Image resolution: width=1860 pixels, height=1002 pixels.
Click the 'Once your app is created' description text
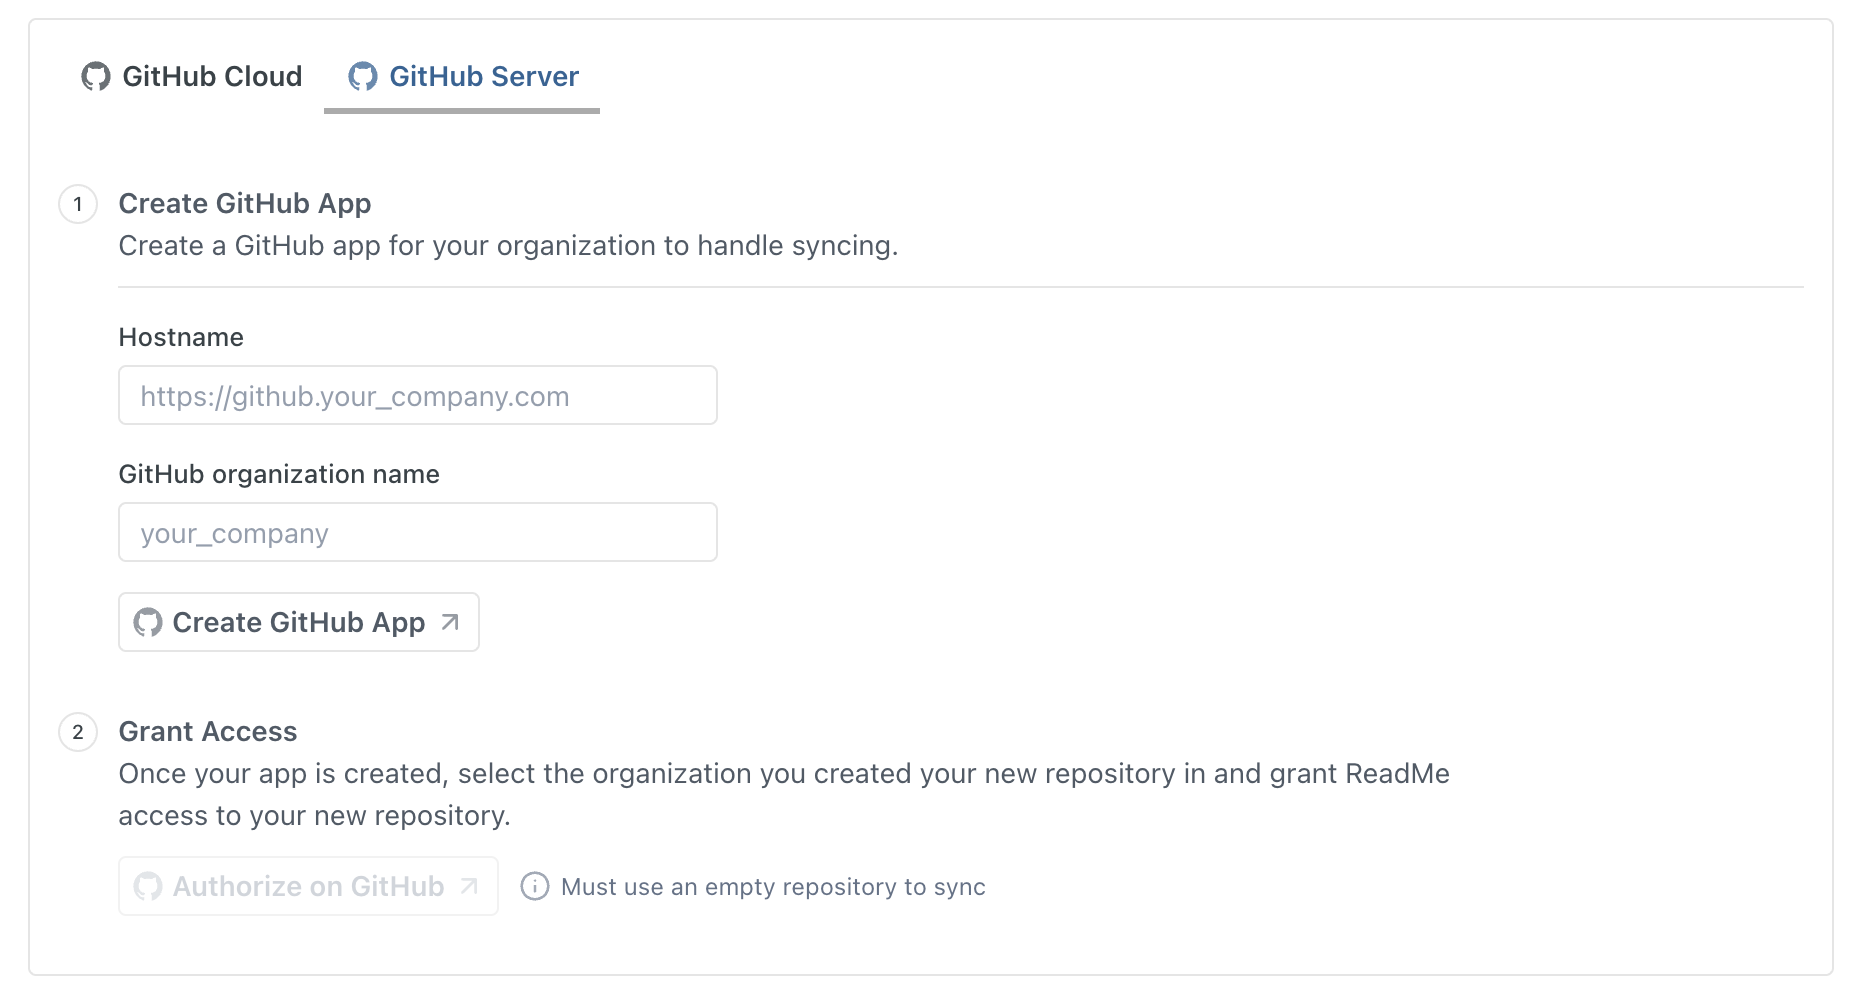tap(784, 795)
